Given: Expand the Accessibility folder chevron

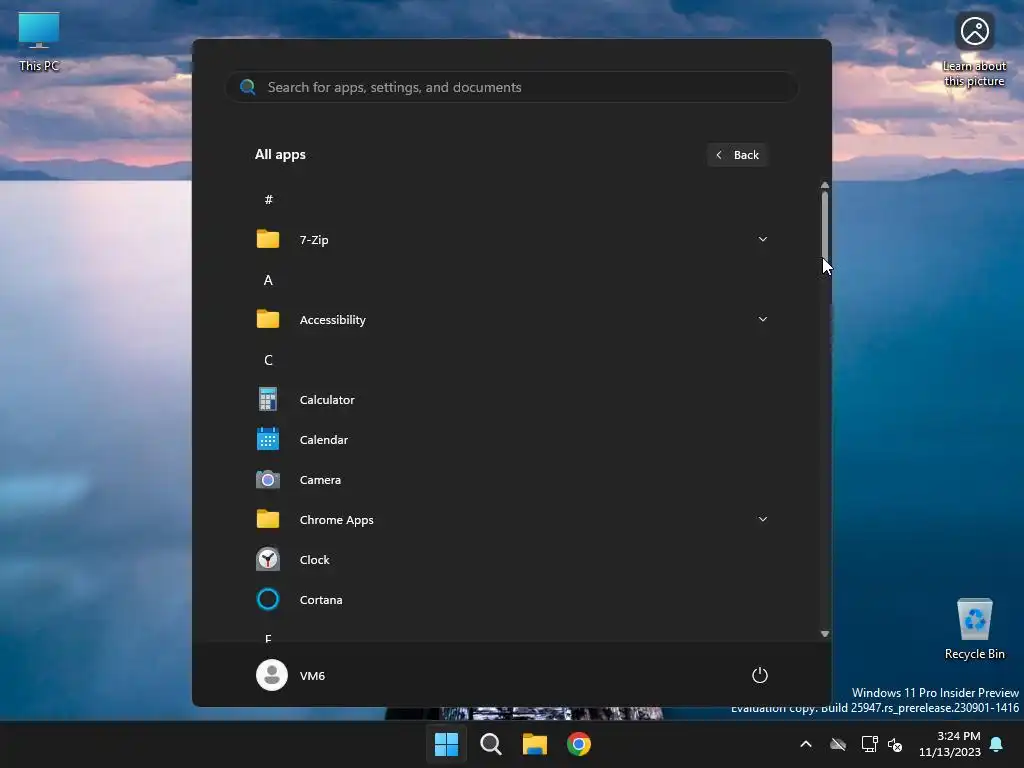Looking at the screenshot, I should (x=763, y=319).
